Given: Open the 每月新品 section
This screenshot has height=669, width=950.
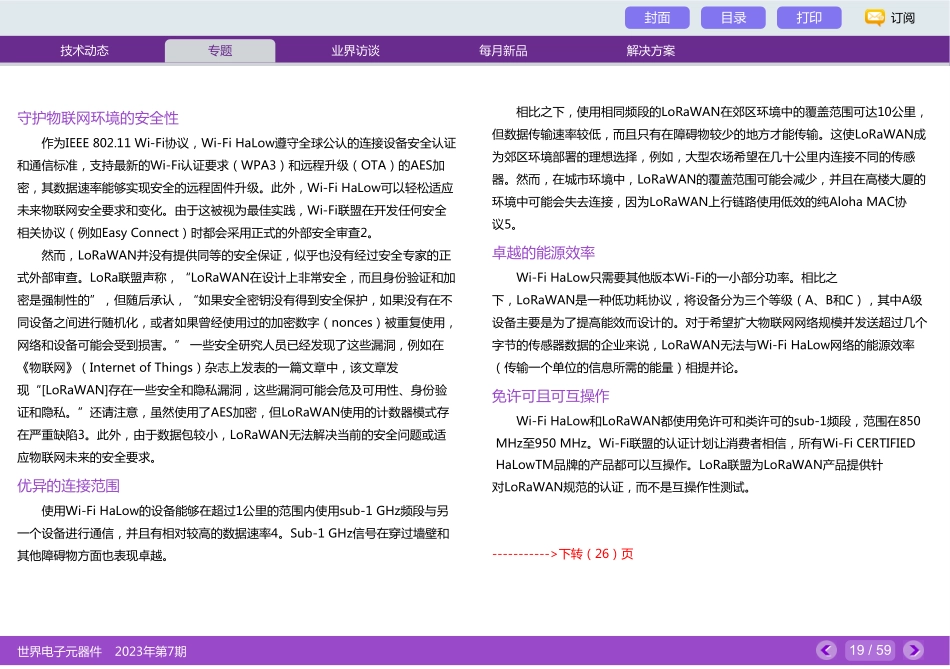Looking at the screenshot, I should tap(502, 50).
